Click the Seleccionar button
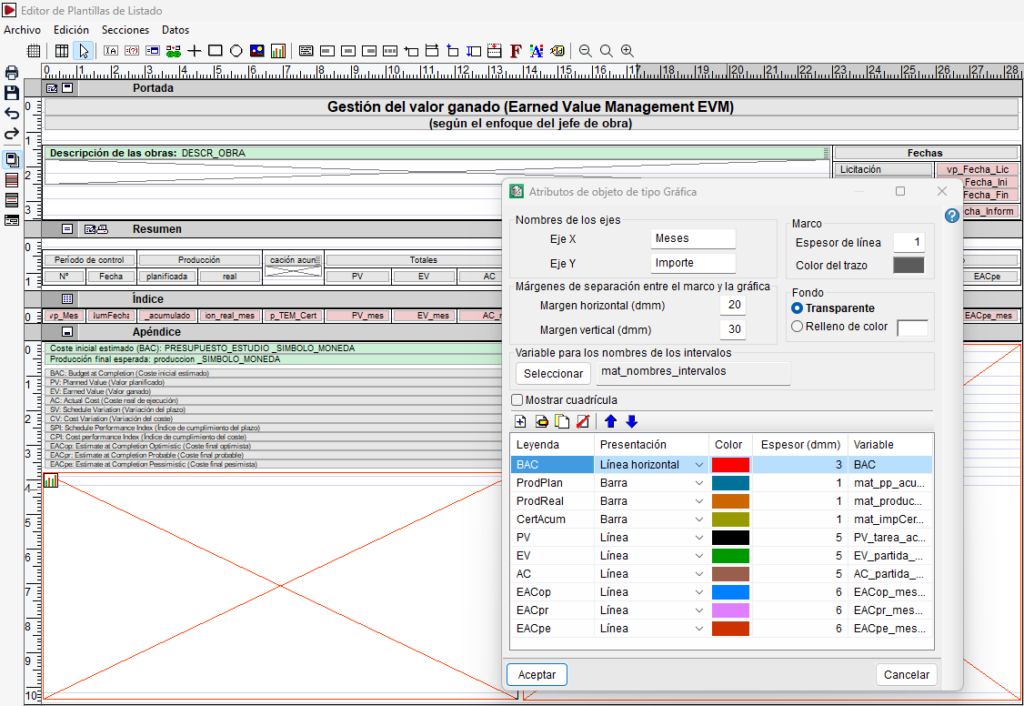 553,374
